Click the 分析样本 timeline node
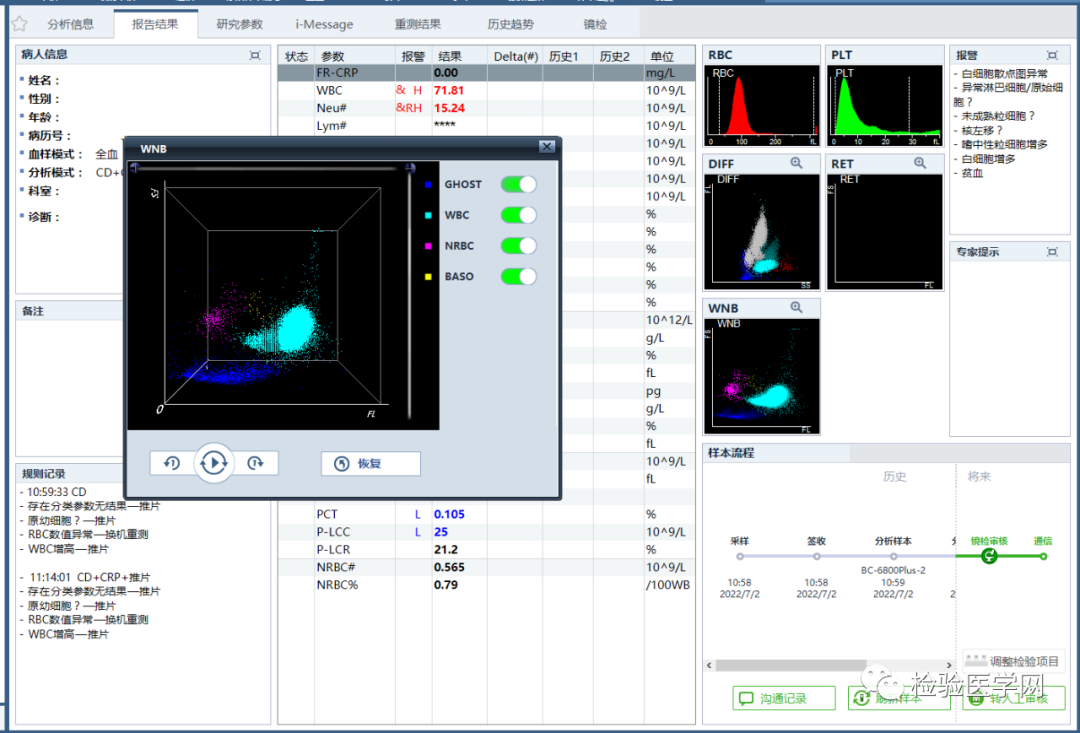 point(893,556)
